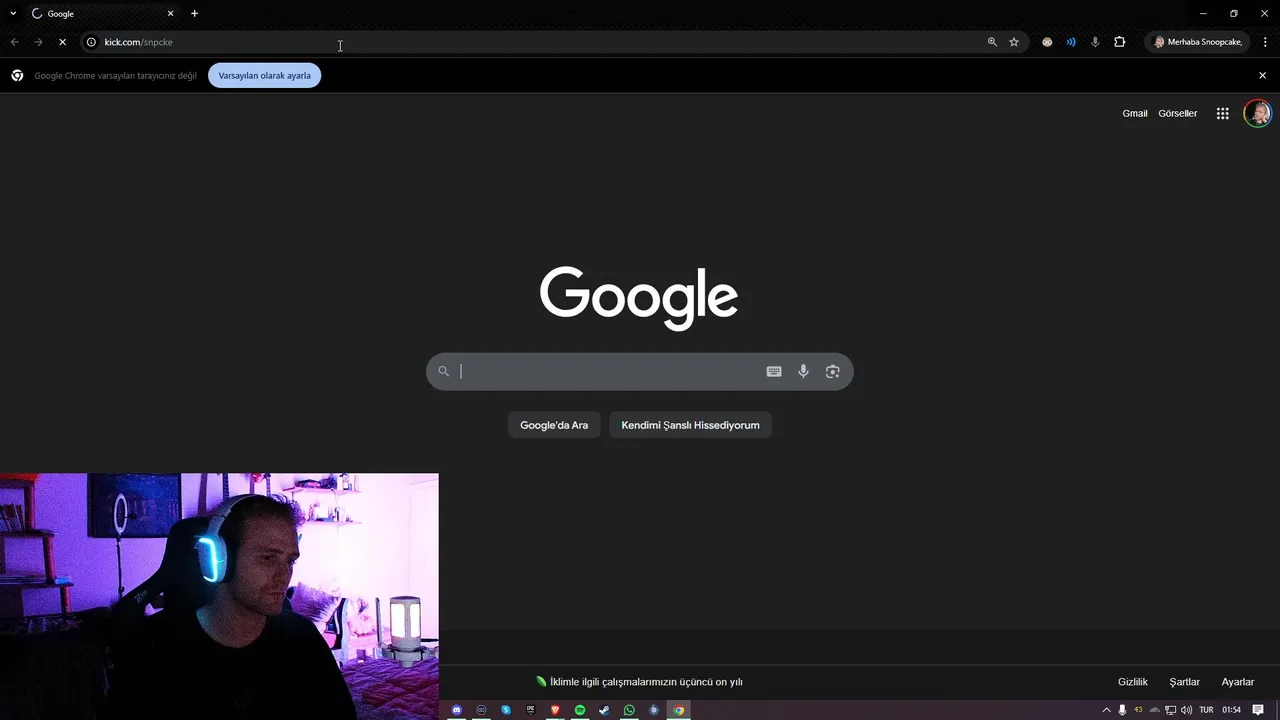
Task: Open the Merhaba Snoopcake profile chip
Action: 1198,42
